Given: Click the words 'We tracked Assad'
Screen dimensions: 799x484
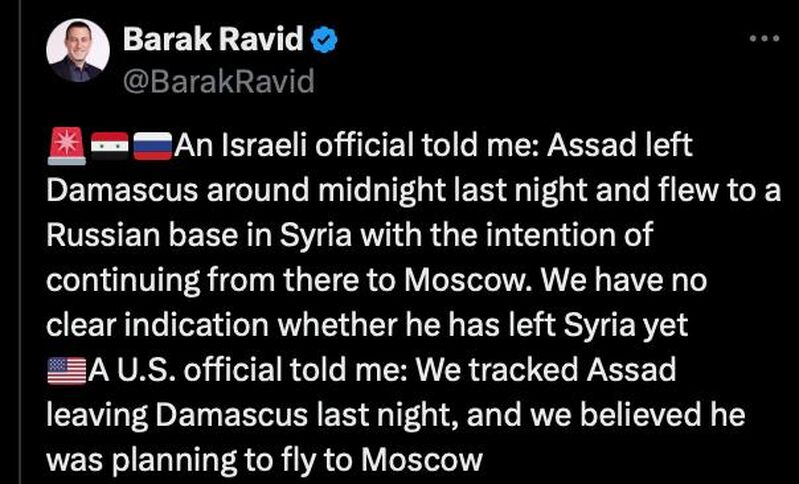Looking at the screenshot, I should click(546, 371).
